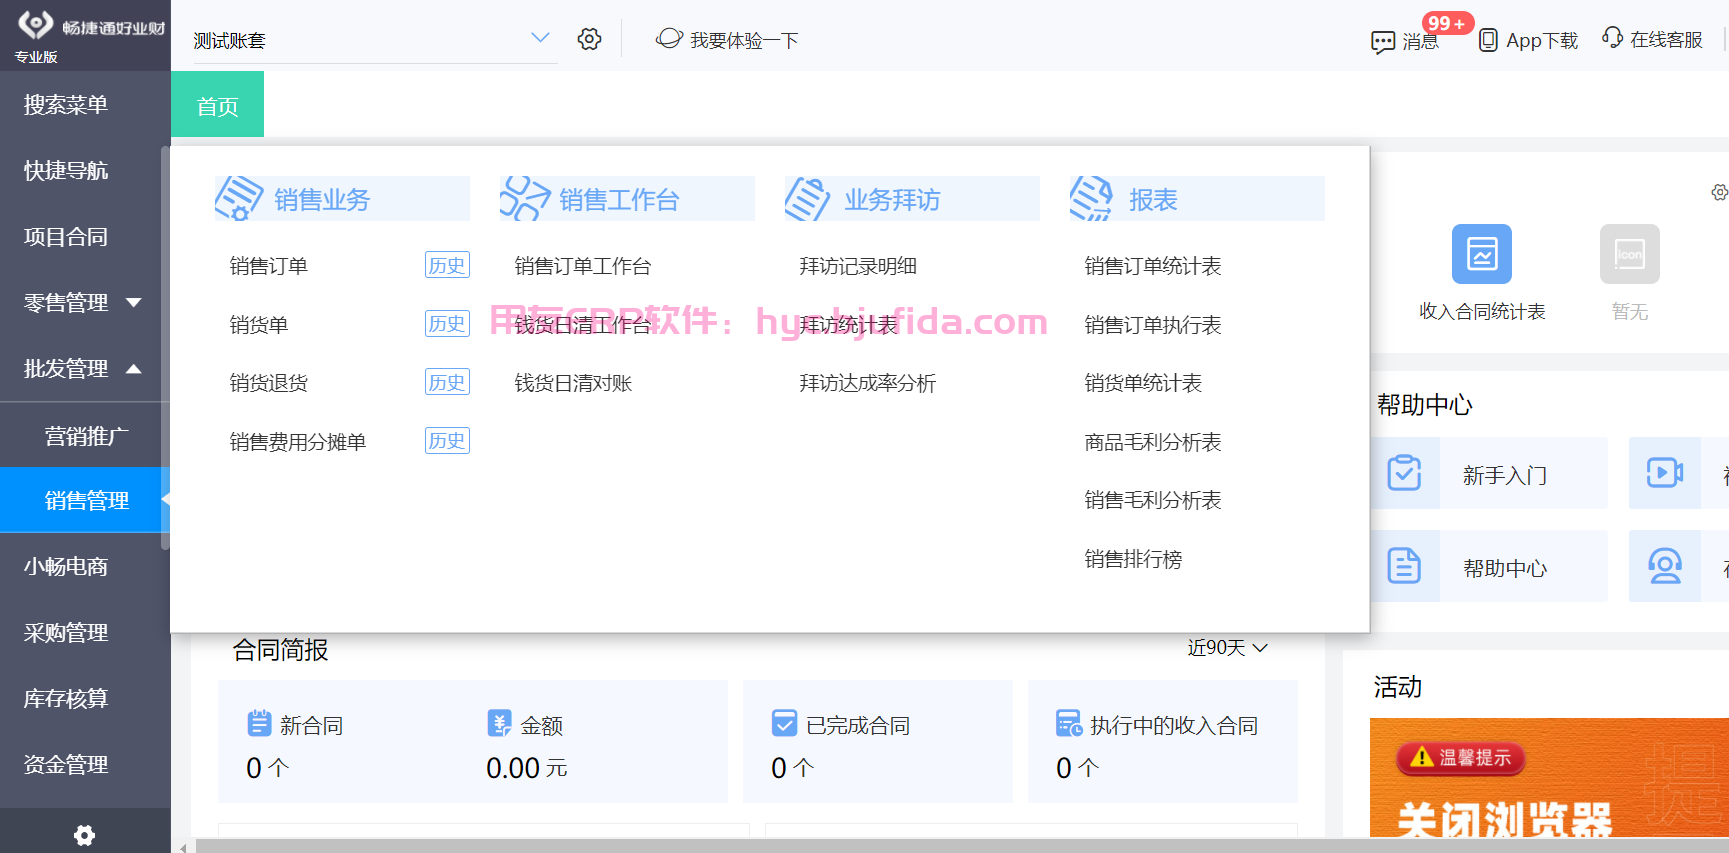Open the 活动 banner image
This screenshot has height=853, width=1729.
1549,777
